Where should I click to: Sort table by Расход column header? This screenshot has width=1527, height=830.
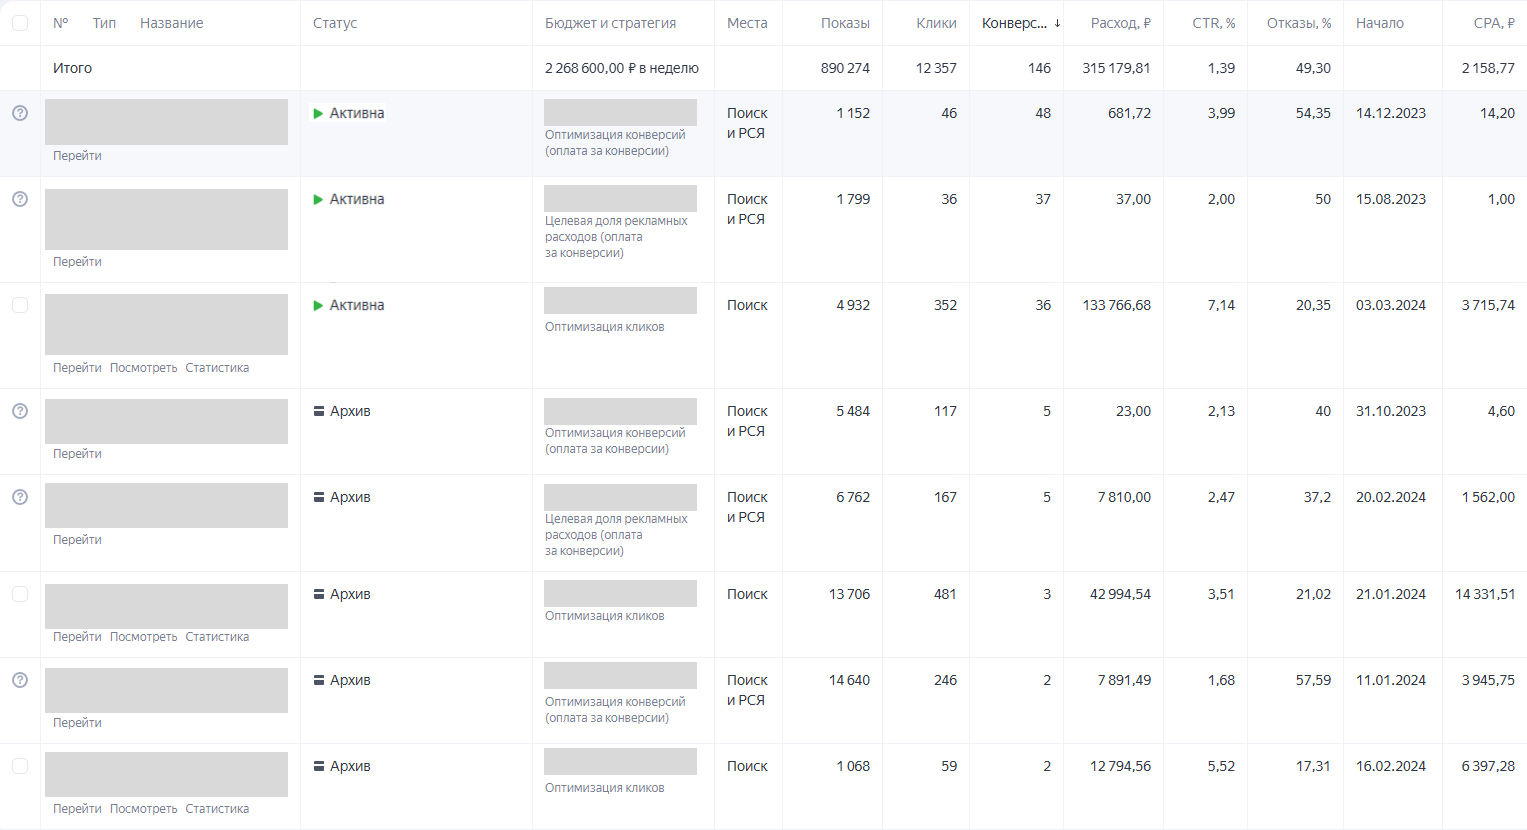click(x=1120, y=23)
